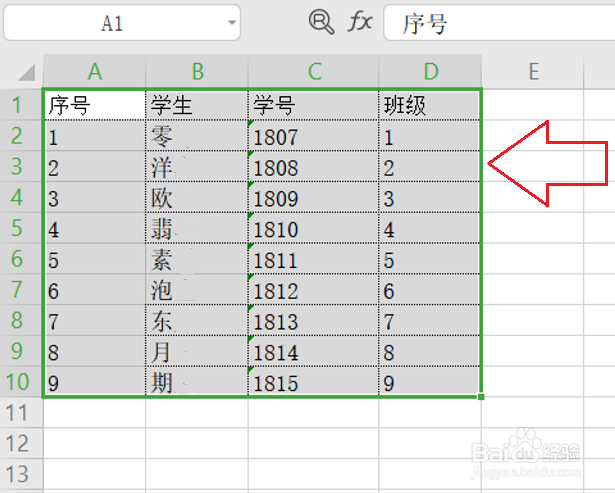Image resolution: width=615 pixels, height=493 pixels.
Task: Select column D header
Action: [x=430, y=71]
